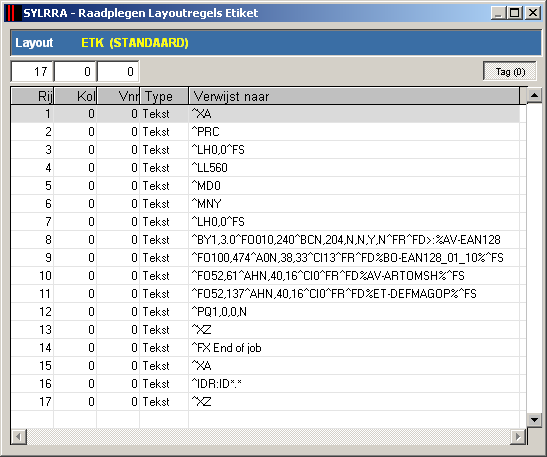Click the right arrow of the horizontal scrollbar

[x=518, y=437]
